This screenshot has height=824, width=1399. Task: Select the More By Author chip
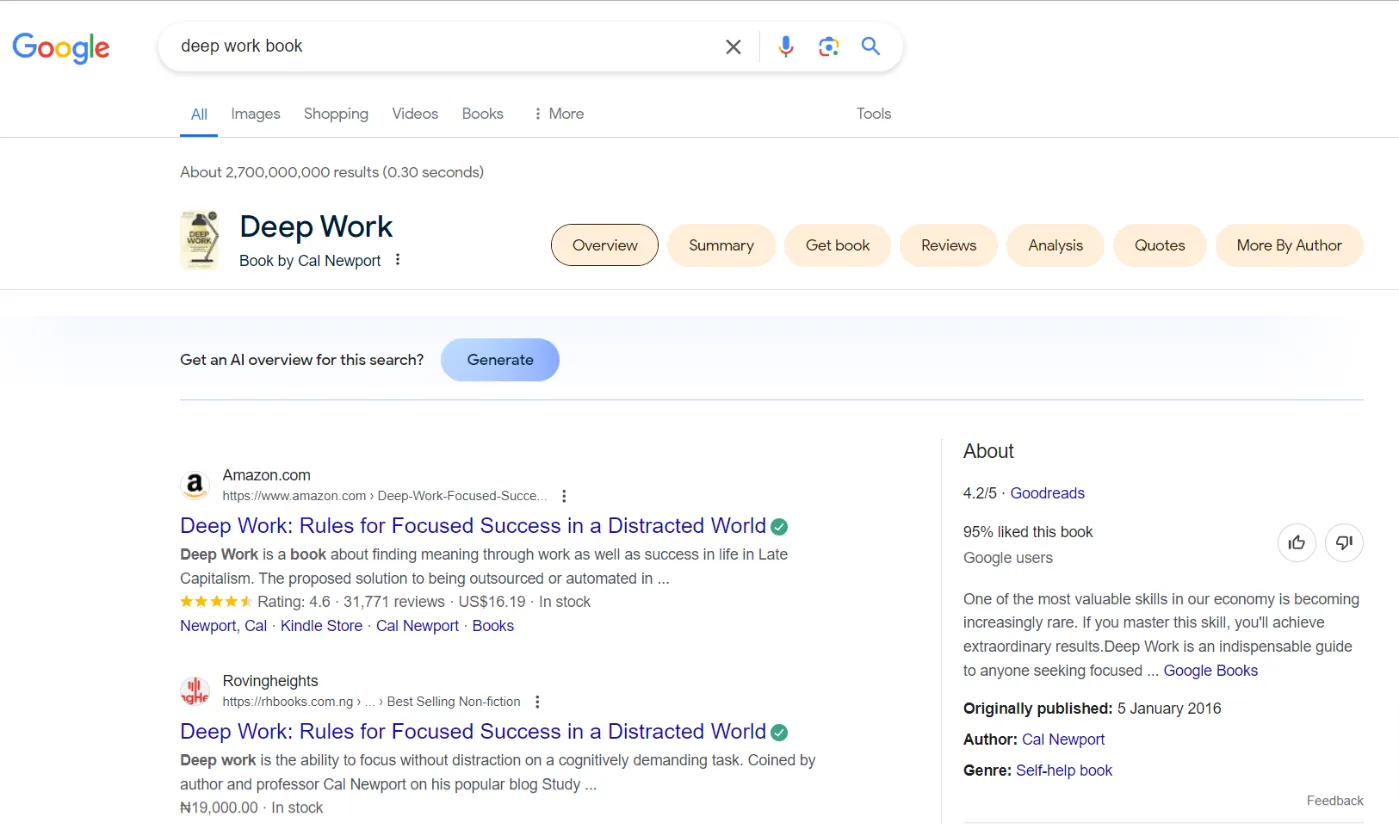coord(1289,245)
